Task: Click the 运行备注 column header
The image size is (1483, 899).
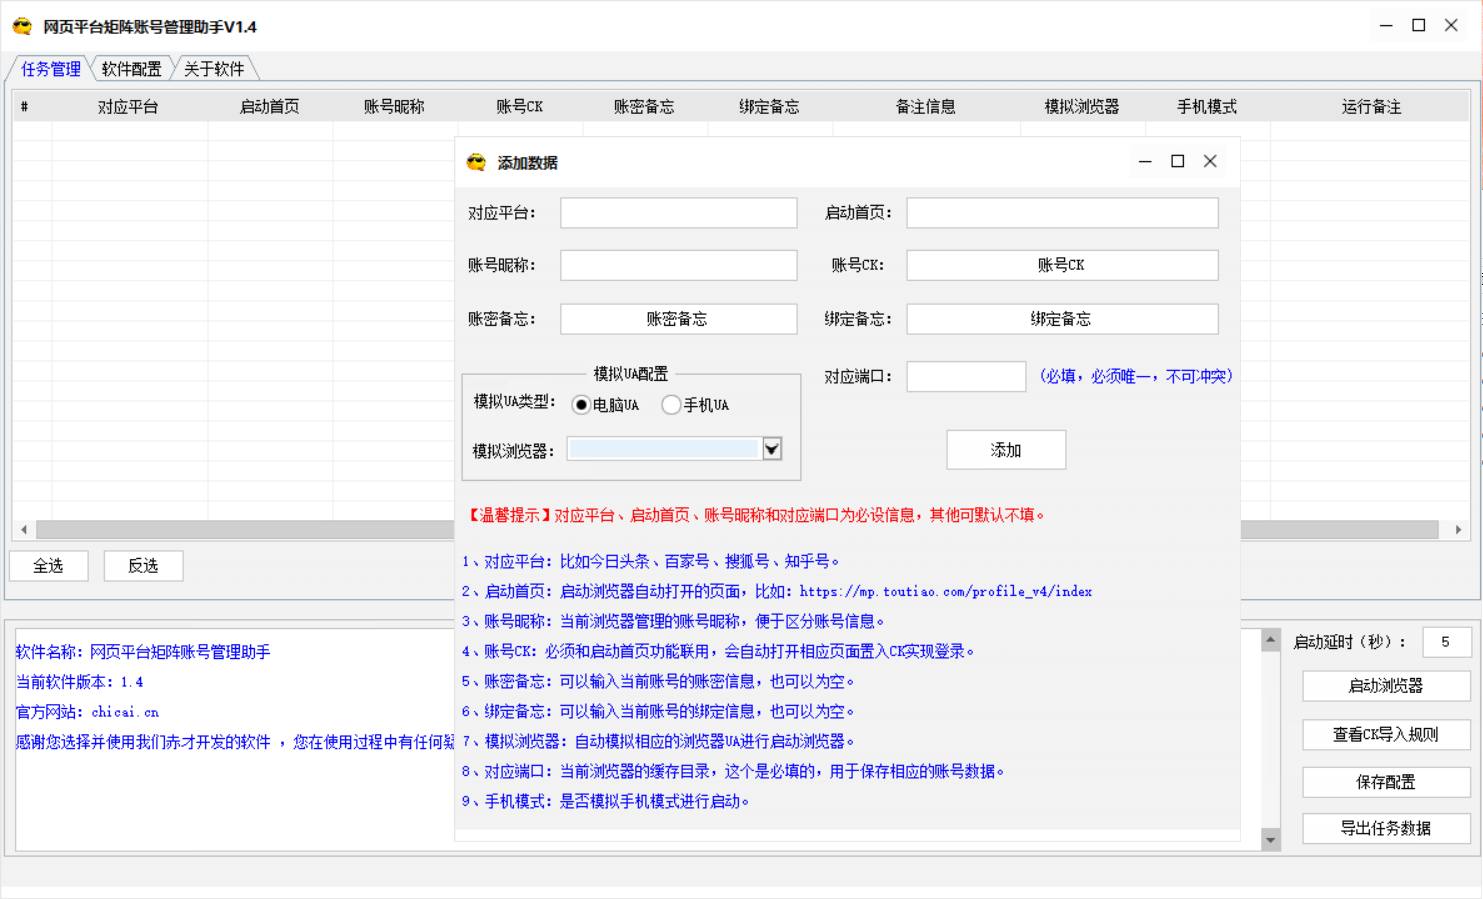Action: tap(1371, 107)
